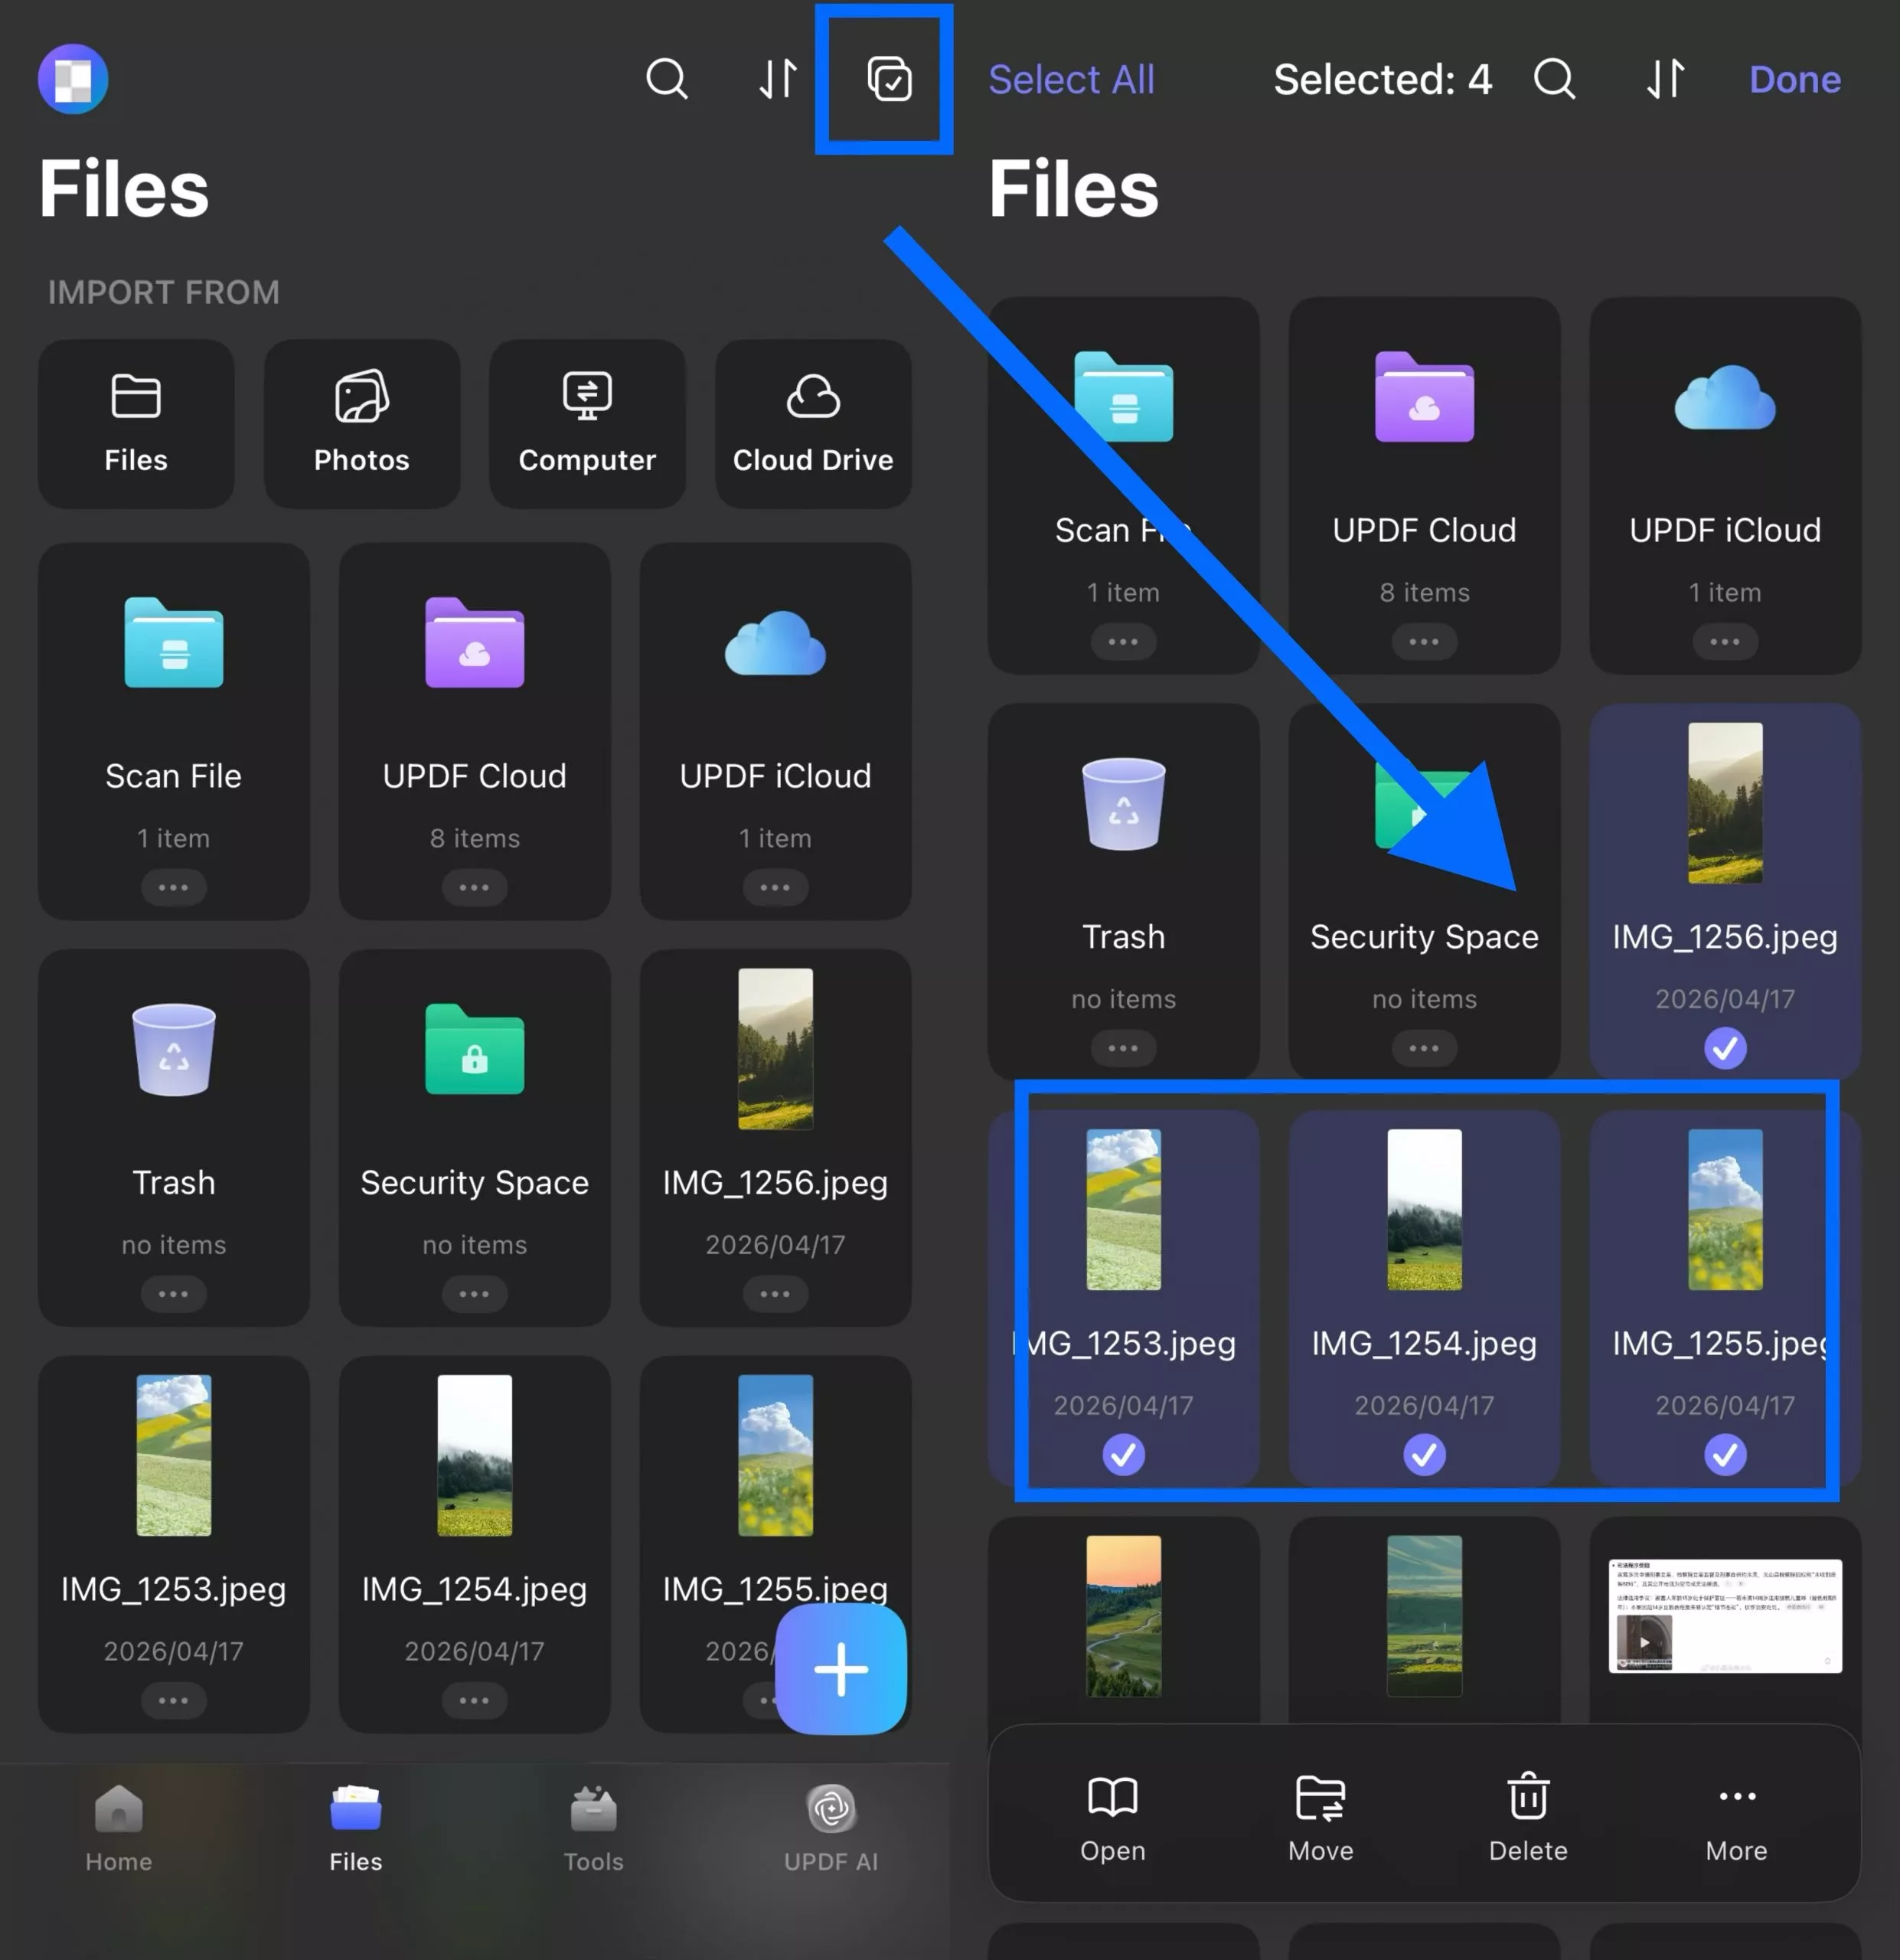Open search in left Files panel
1900x1960 pixels.
(x=667, y=79)
